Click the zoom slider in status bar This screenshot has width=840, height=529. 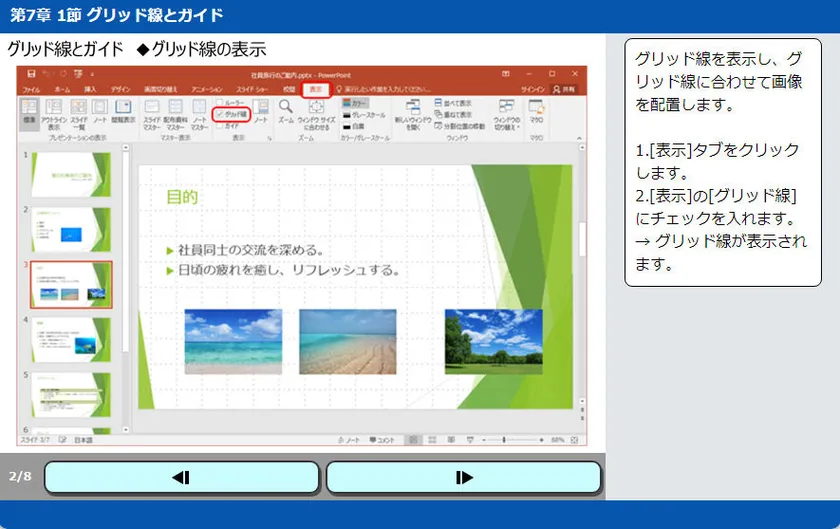[x=504, y=440]
